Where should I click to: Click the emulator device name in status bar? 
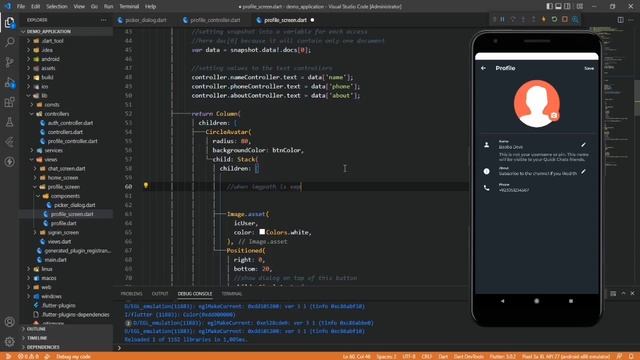click(566, 357)
